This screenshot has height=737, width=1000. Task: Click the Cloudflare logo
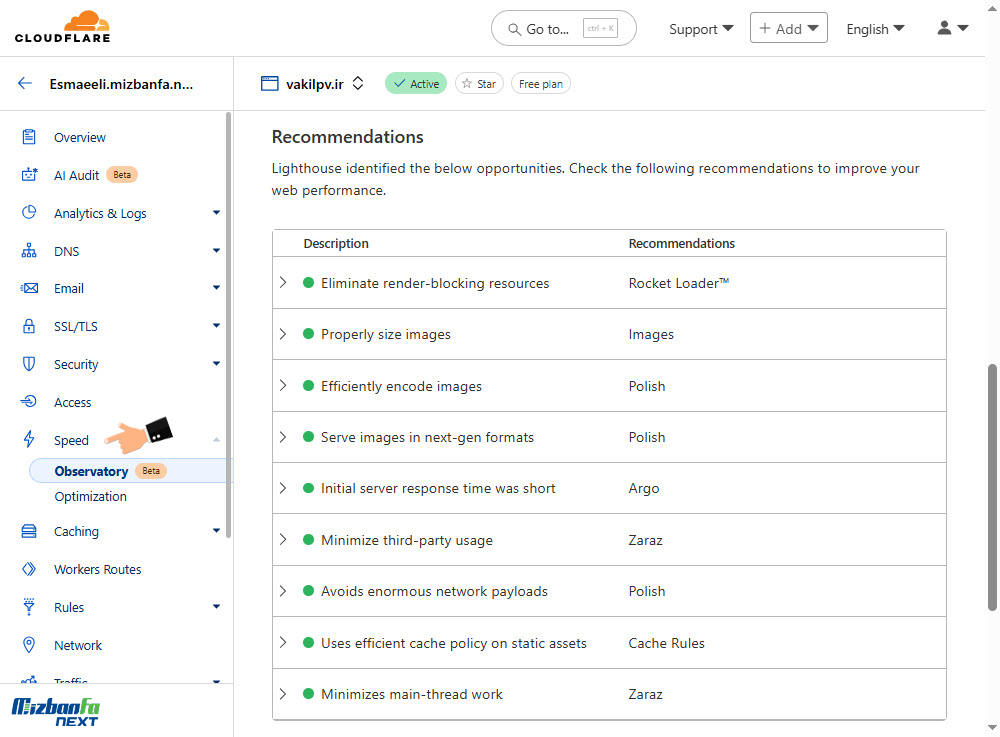click(62, 27)
